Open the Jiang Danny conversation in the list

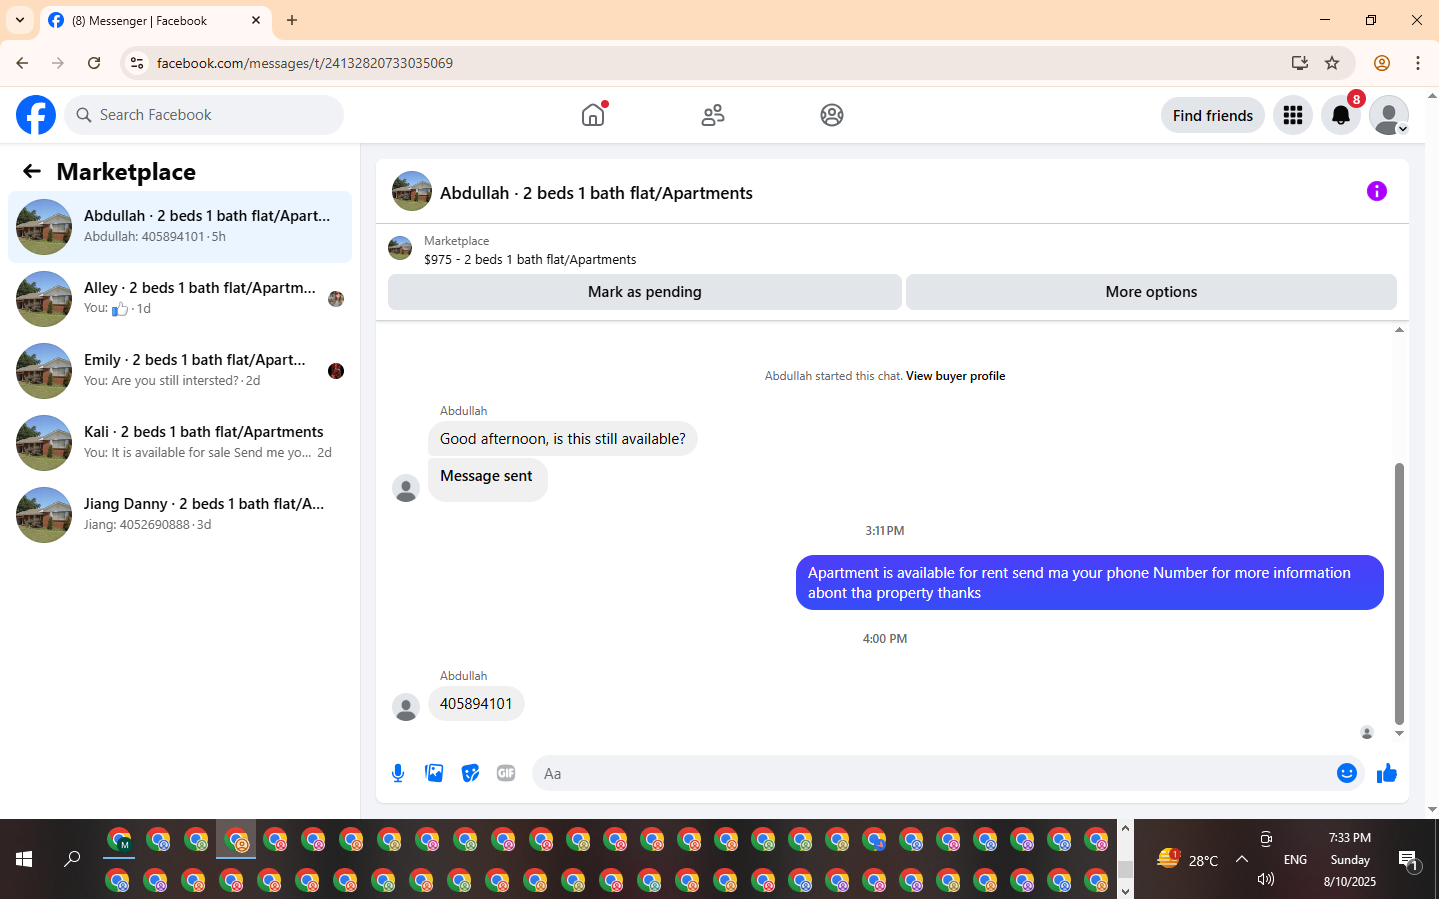point(180,515)
